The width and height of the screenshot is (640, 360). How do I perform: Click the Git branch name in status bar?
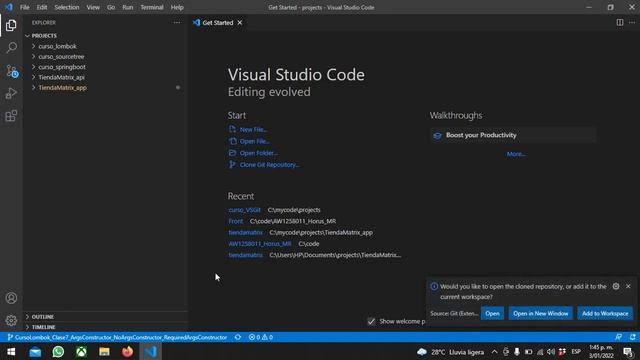tap(118, 337)
